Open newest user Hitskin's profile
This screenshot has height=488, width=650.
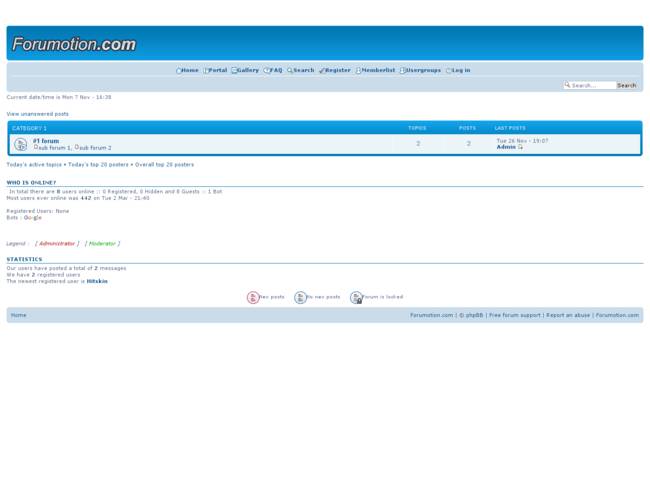97,281
